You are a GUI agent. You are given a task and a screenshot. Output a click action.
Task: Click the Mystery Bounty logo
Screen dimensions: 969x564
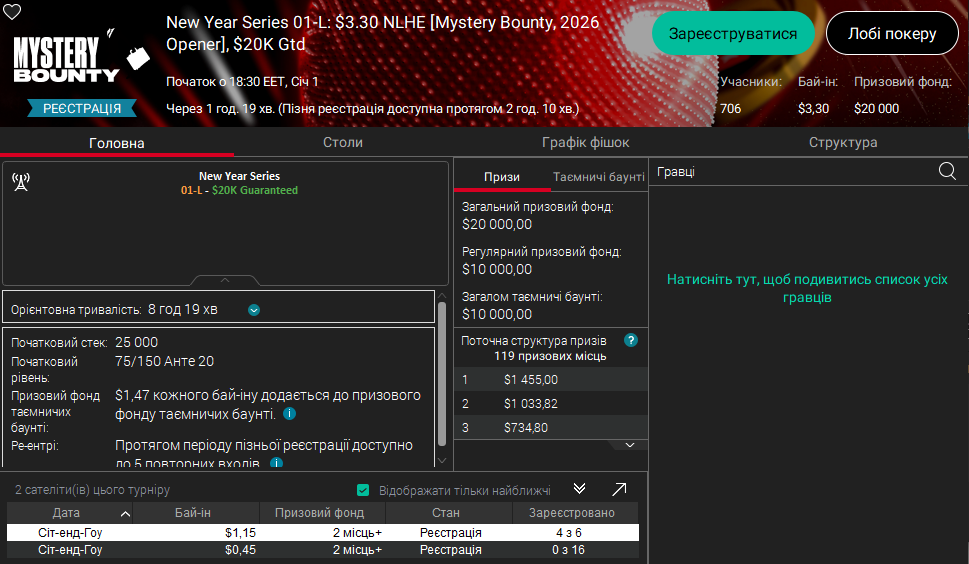click(68, 60)
